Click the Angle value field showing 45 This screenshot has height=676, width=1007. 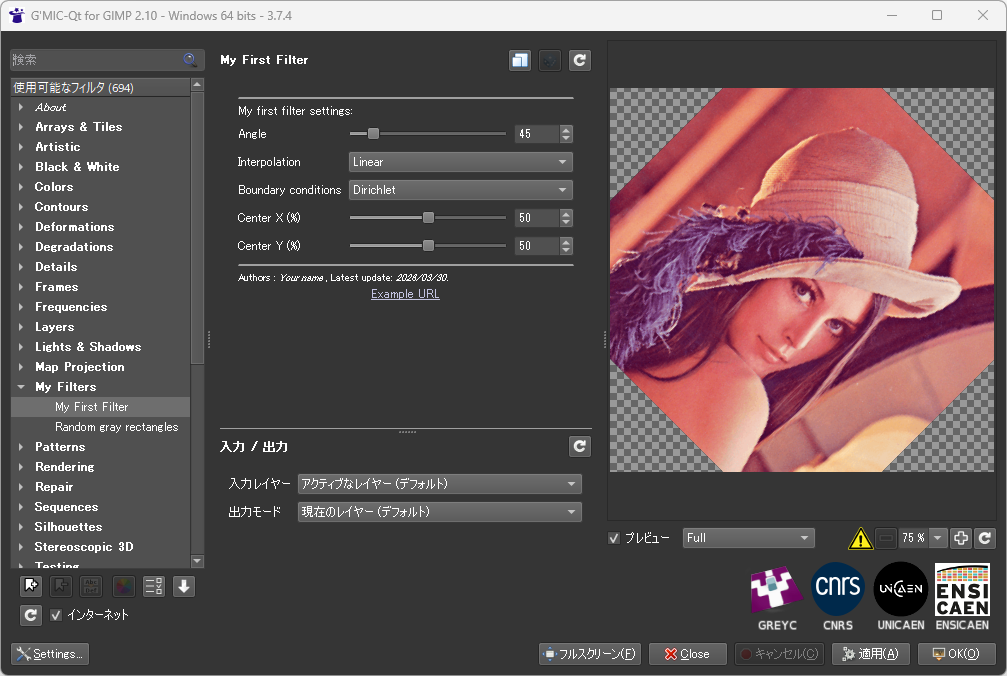[x=538, y=134]
